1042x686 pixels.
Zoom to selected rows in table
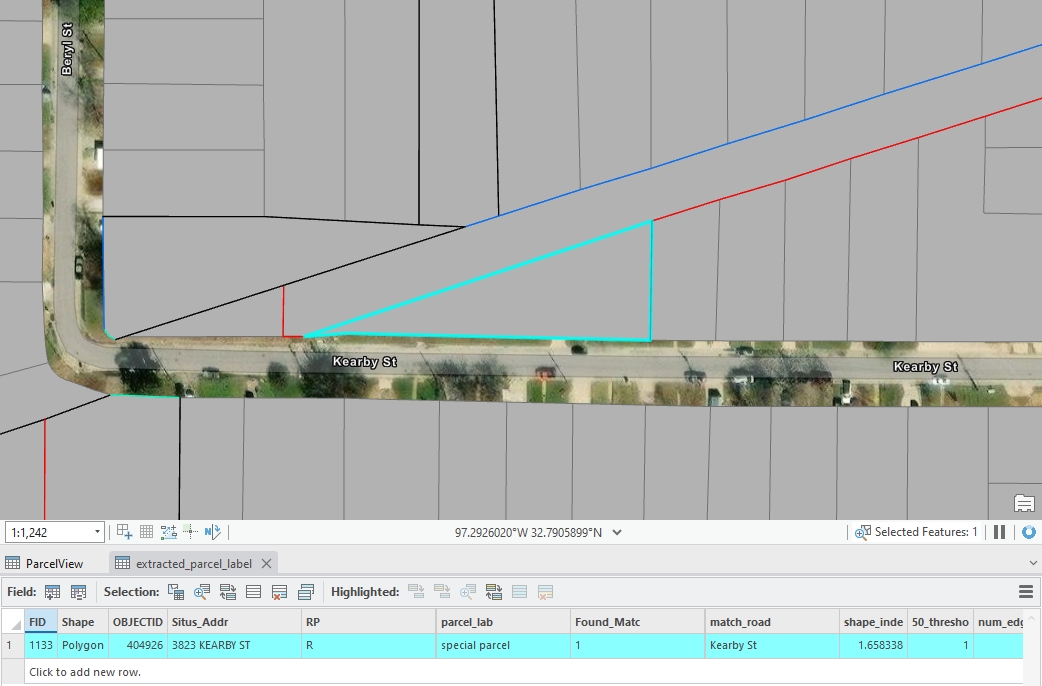[202, 592]
